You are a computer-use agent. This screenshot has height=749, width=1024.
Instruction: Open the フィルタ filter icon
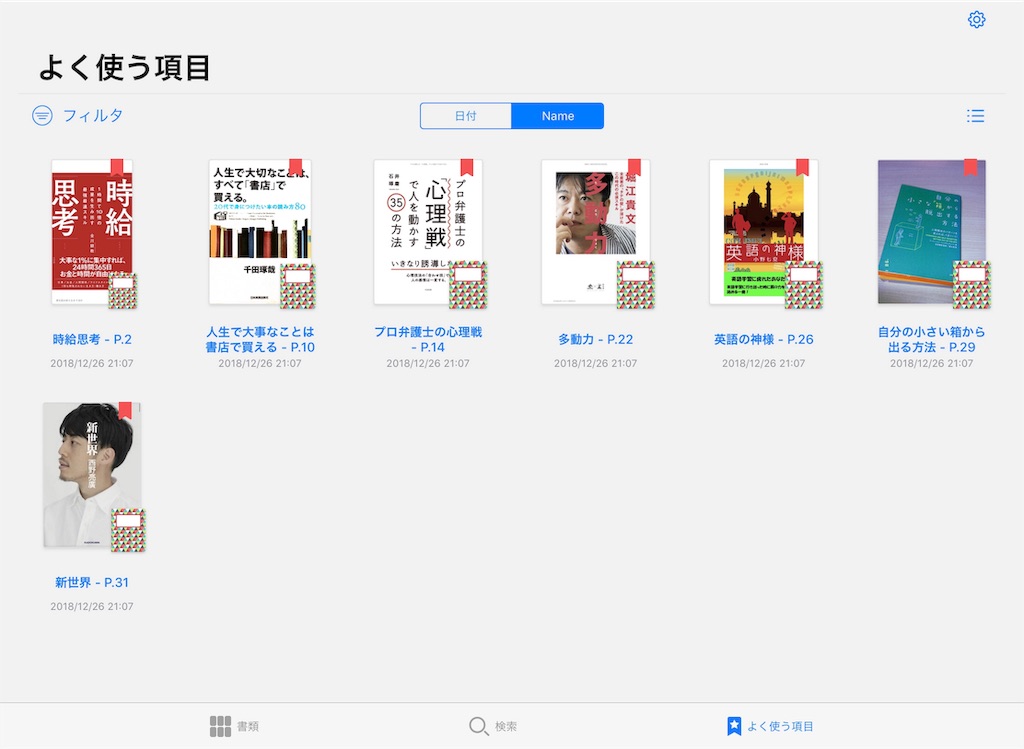(x=42, y=116)
